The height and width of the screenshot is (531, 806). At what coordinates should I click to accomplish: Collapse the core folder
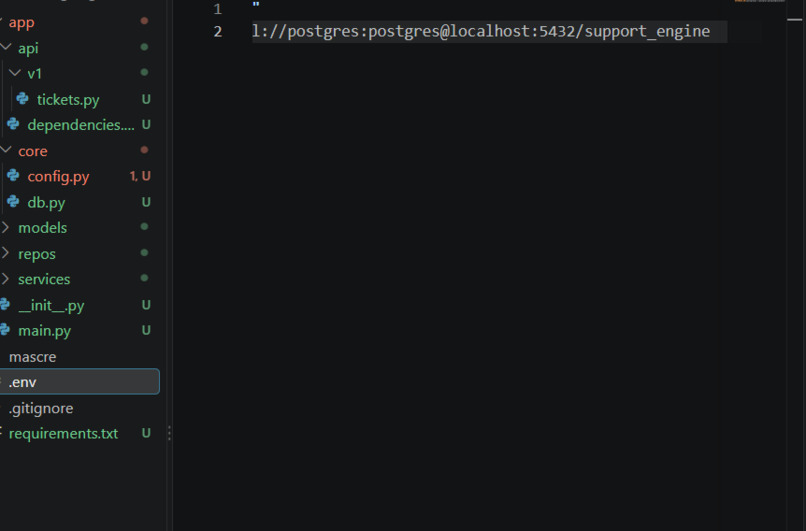pyautogui.click(x=6, y=150)
